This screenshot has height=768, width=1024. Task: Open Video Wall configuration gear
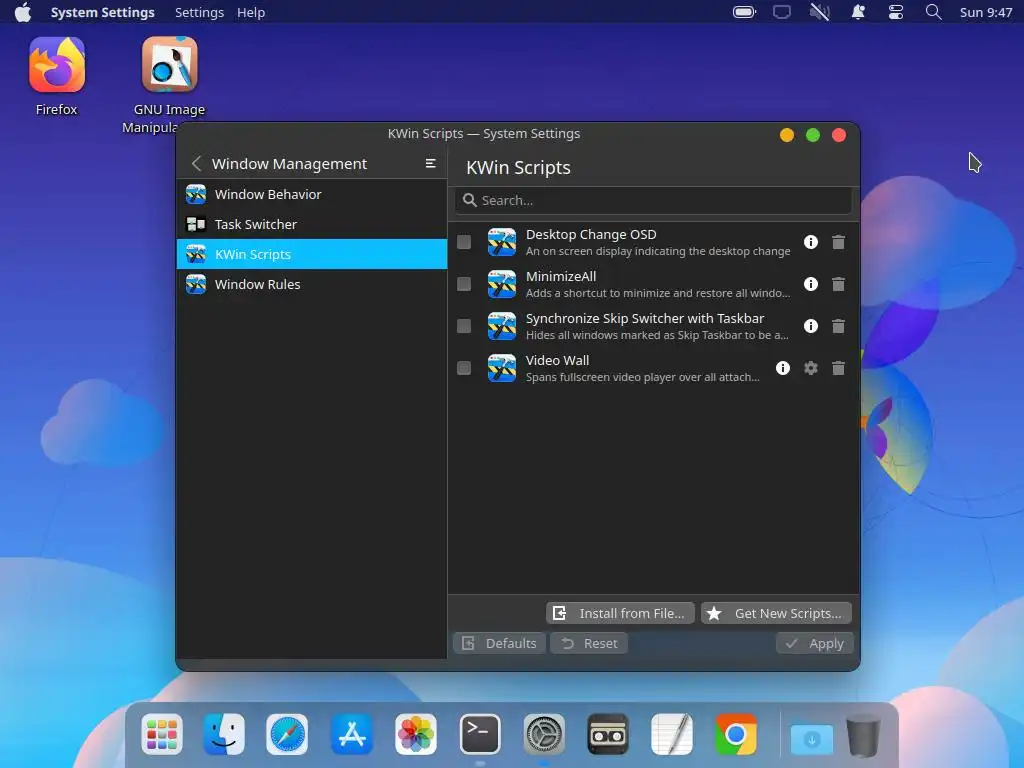[810, 368]
